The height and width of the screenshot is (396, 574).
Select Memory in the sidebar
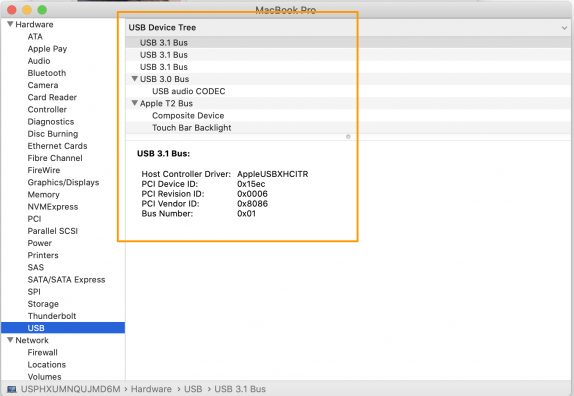coord(44,194)
